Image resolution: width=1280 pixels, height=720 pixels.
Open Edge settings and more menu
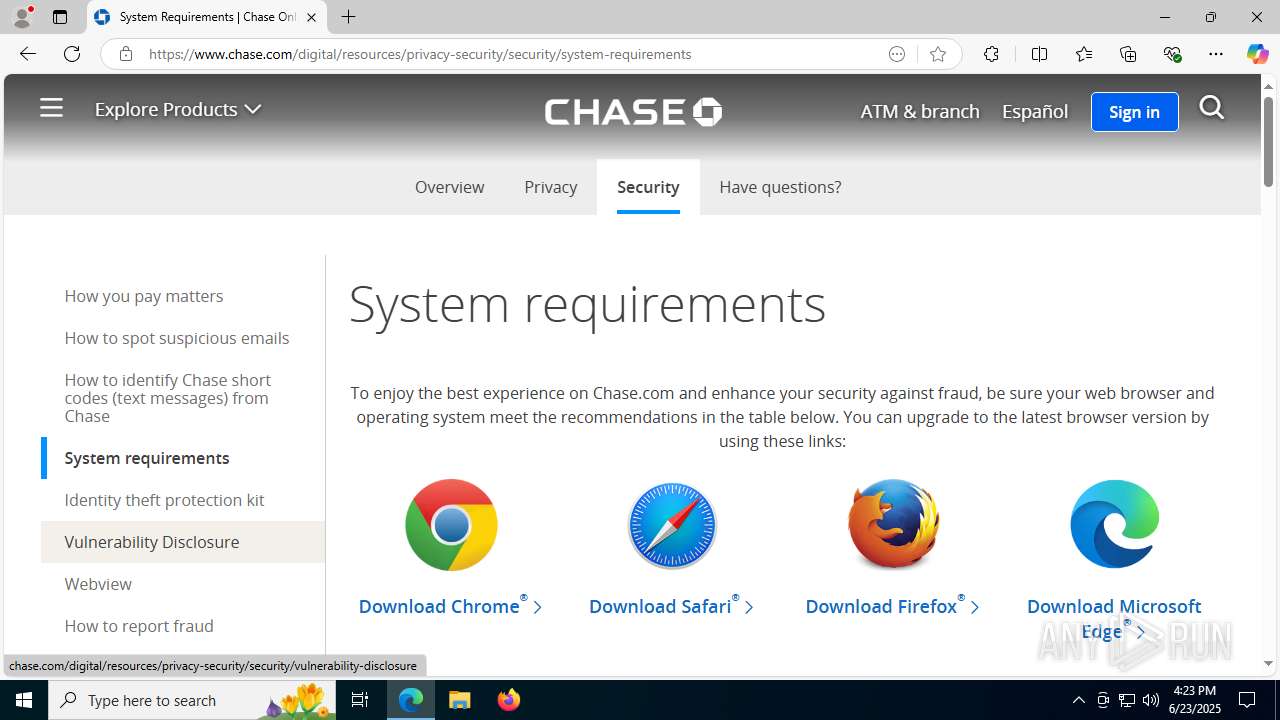click(x=1216, y=54)
